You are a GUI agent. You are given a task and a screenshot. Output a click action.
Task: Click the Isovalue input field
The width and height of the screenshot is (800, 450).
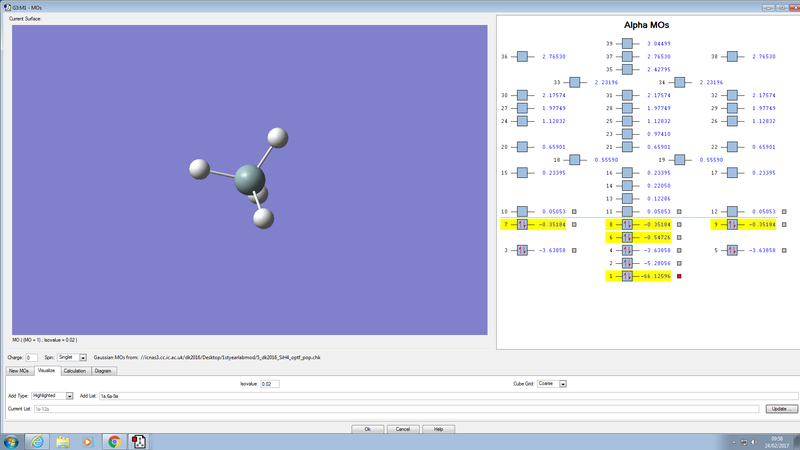coord(270,384)
